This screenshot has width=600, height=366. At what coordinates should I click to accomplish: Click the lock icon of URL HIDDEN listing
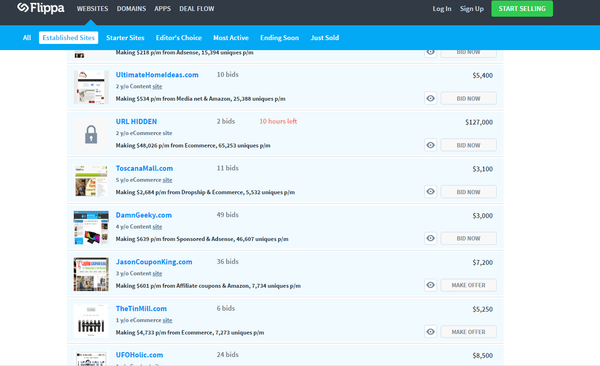91,134
